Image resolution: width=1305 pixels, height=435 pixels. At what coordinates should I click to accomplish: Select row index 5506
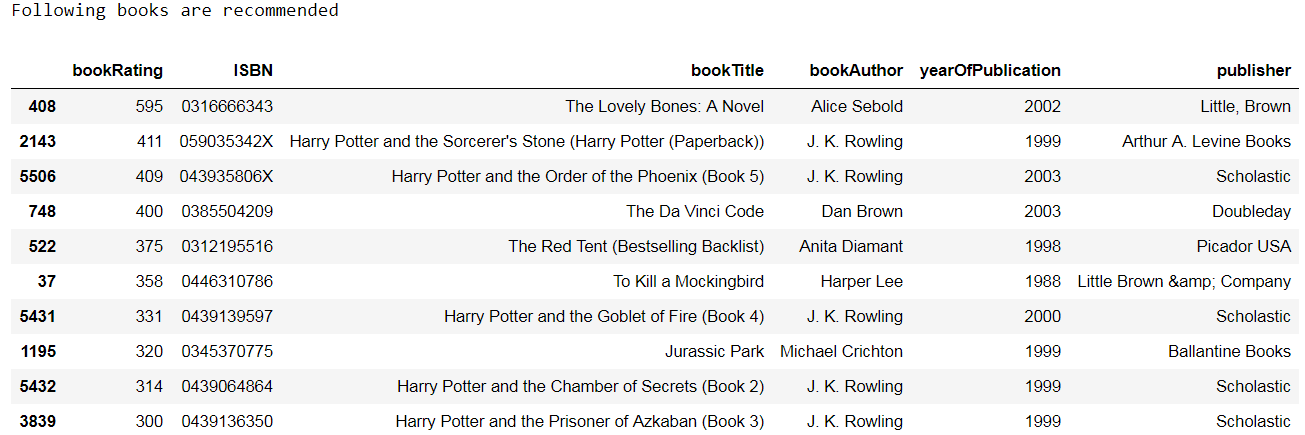38,176
